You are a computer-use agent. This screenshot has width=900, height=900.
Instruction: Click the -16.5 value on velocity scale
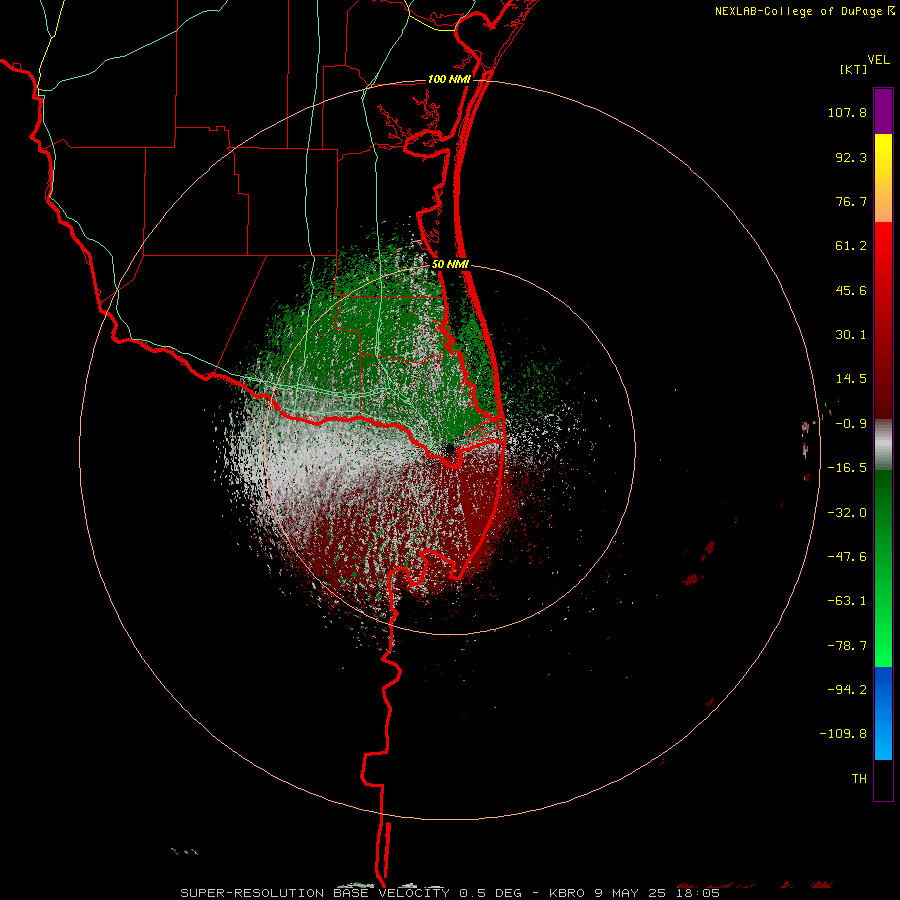click(x=847, y=468)
